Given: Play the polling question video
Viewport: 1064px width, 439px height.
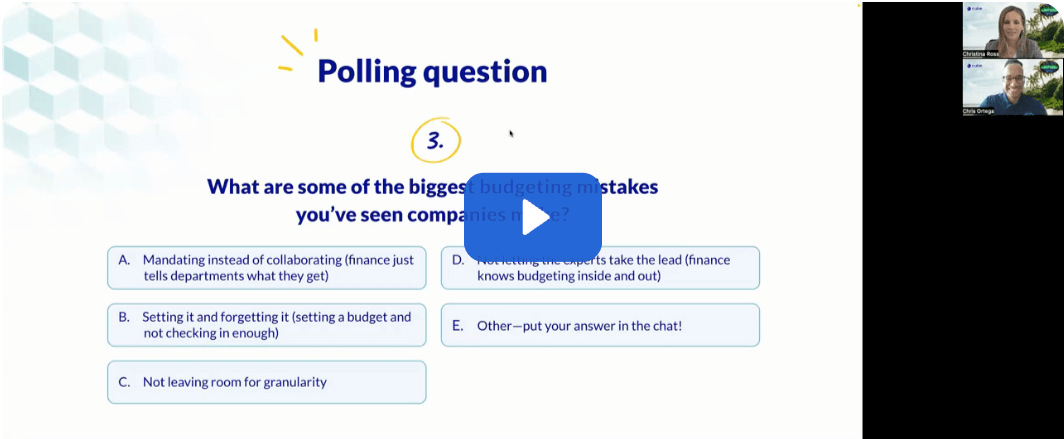Looking at the screenshot, I should coord(532,218).
